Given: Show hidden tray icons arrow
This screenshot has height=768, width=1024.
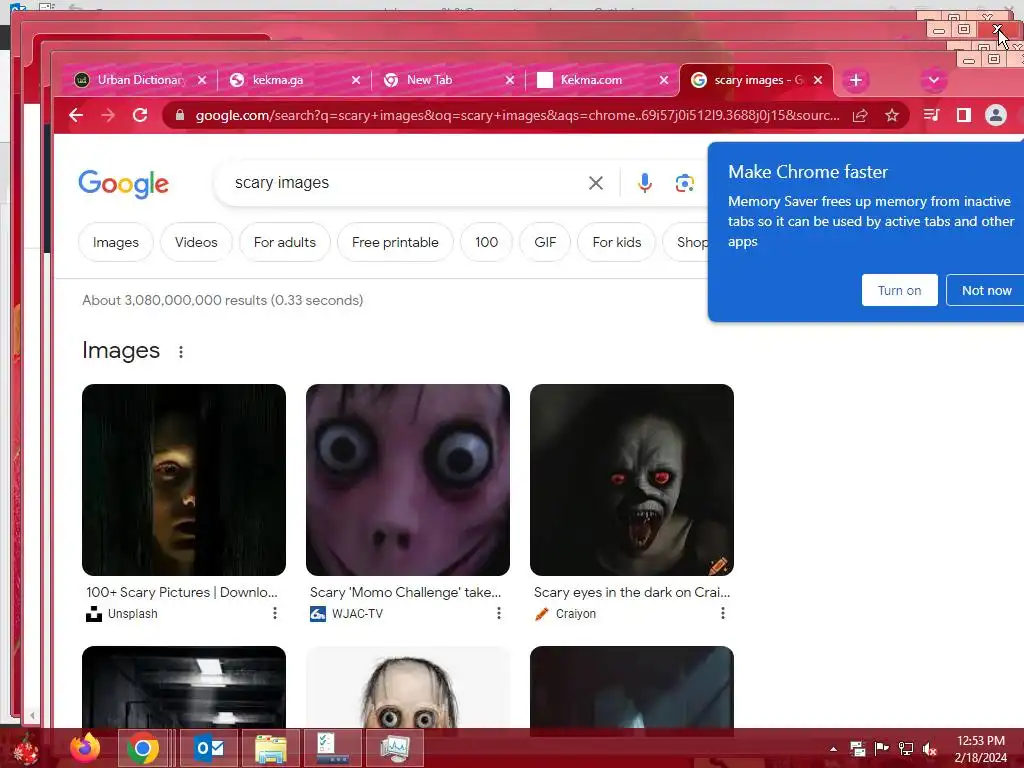Looking at the screenshot, I should (833, 749).
